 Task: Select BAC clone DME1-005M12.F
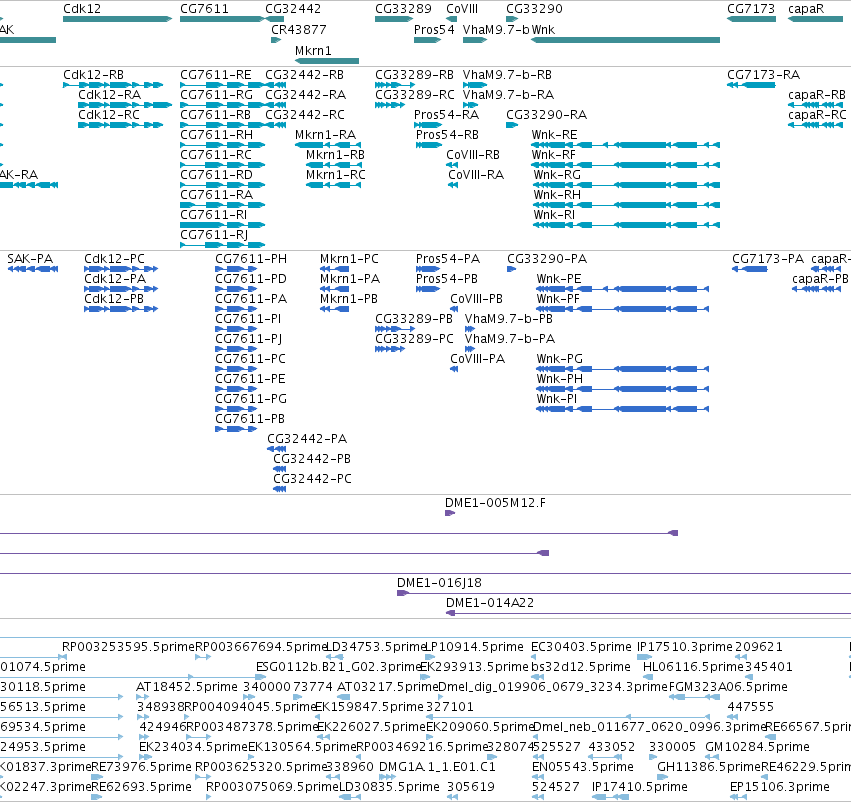496,502
